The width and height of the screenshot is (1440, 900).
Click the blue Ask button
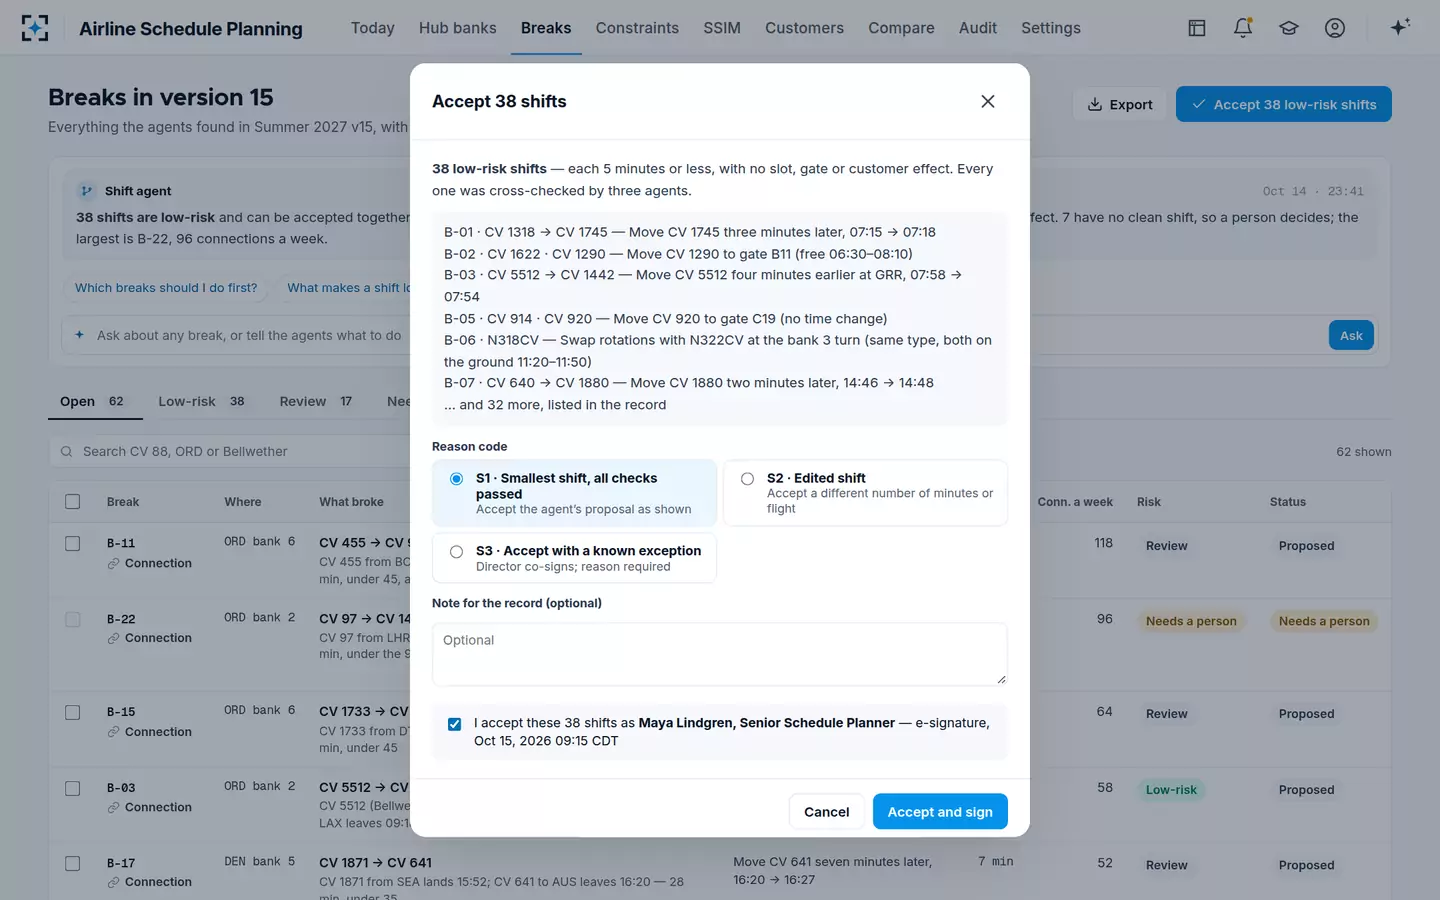pos(1351,336)
